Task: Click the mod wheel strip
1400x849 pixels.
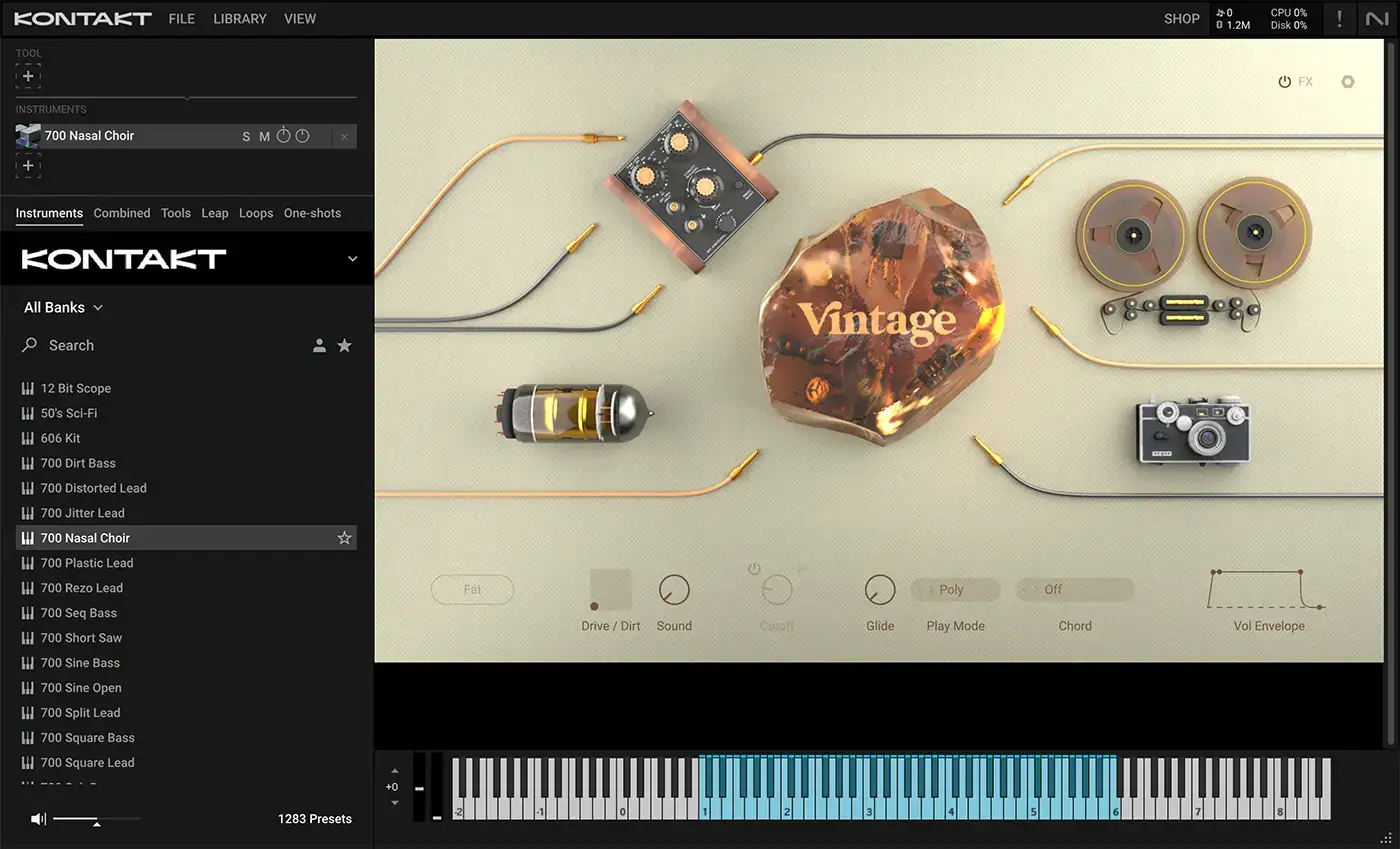Action: click(x=437, y=787)
